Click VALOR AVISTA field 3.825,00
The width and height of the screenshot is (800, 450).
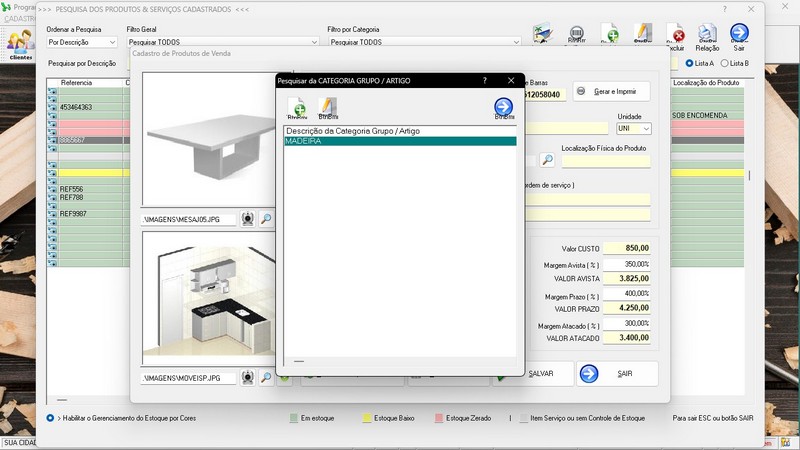point(627,279)
